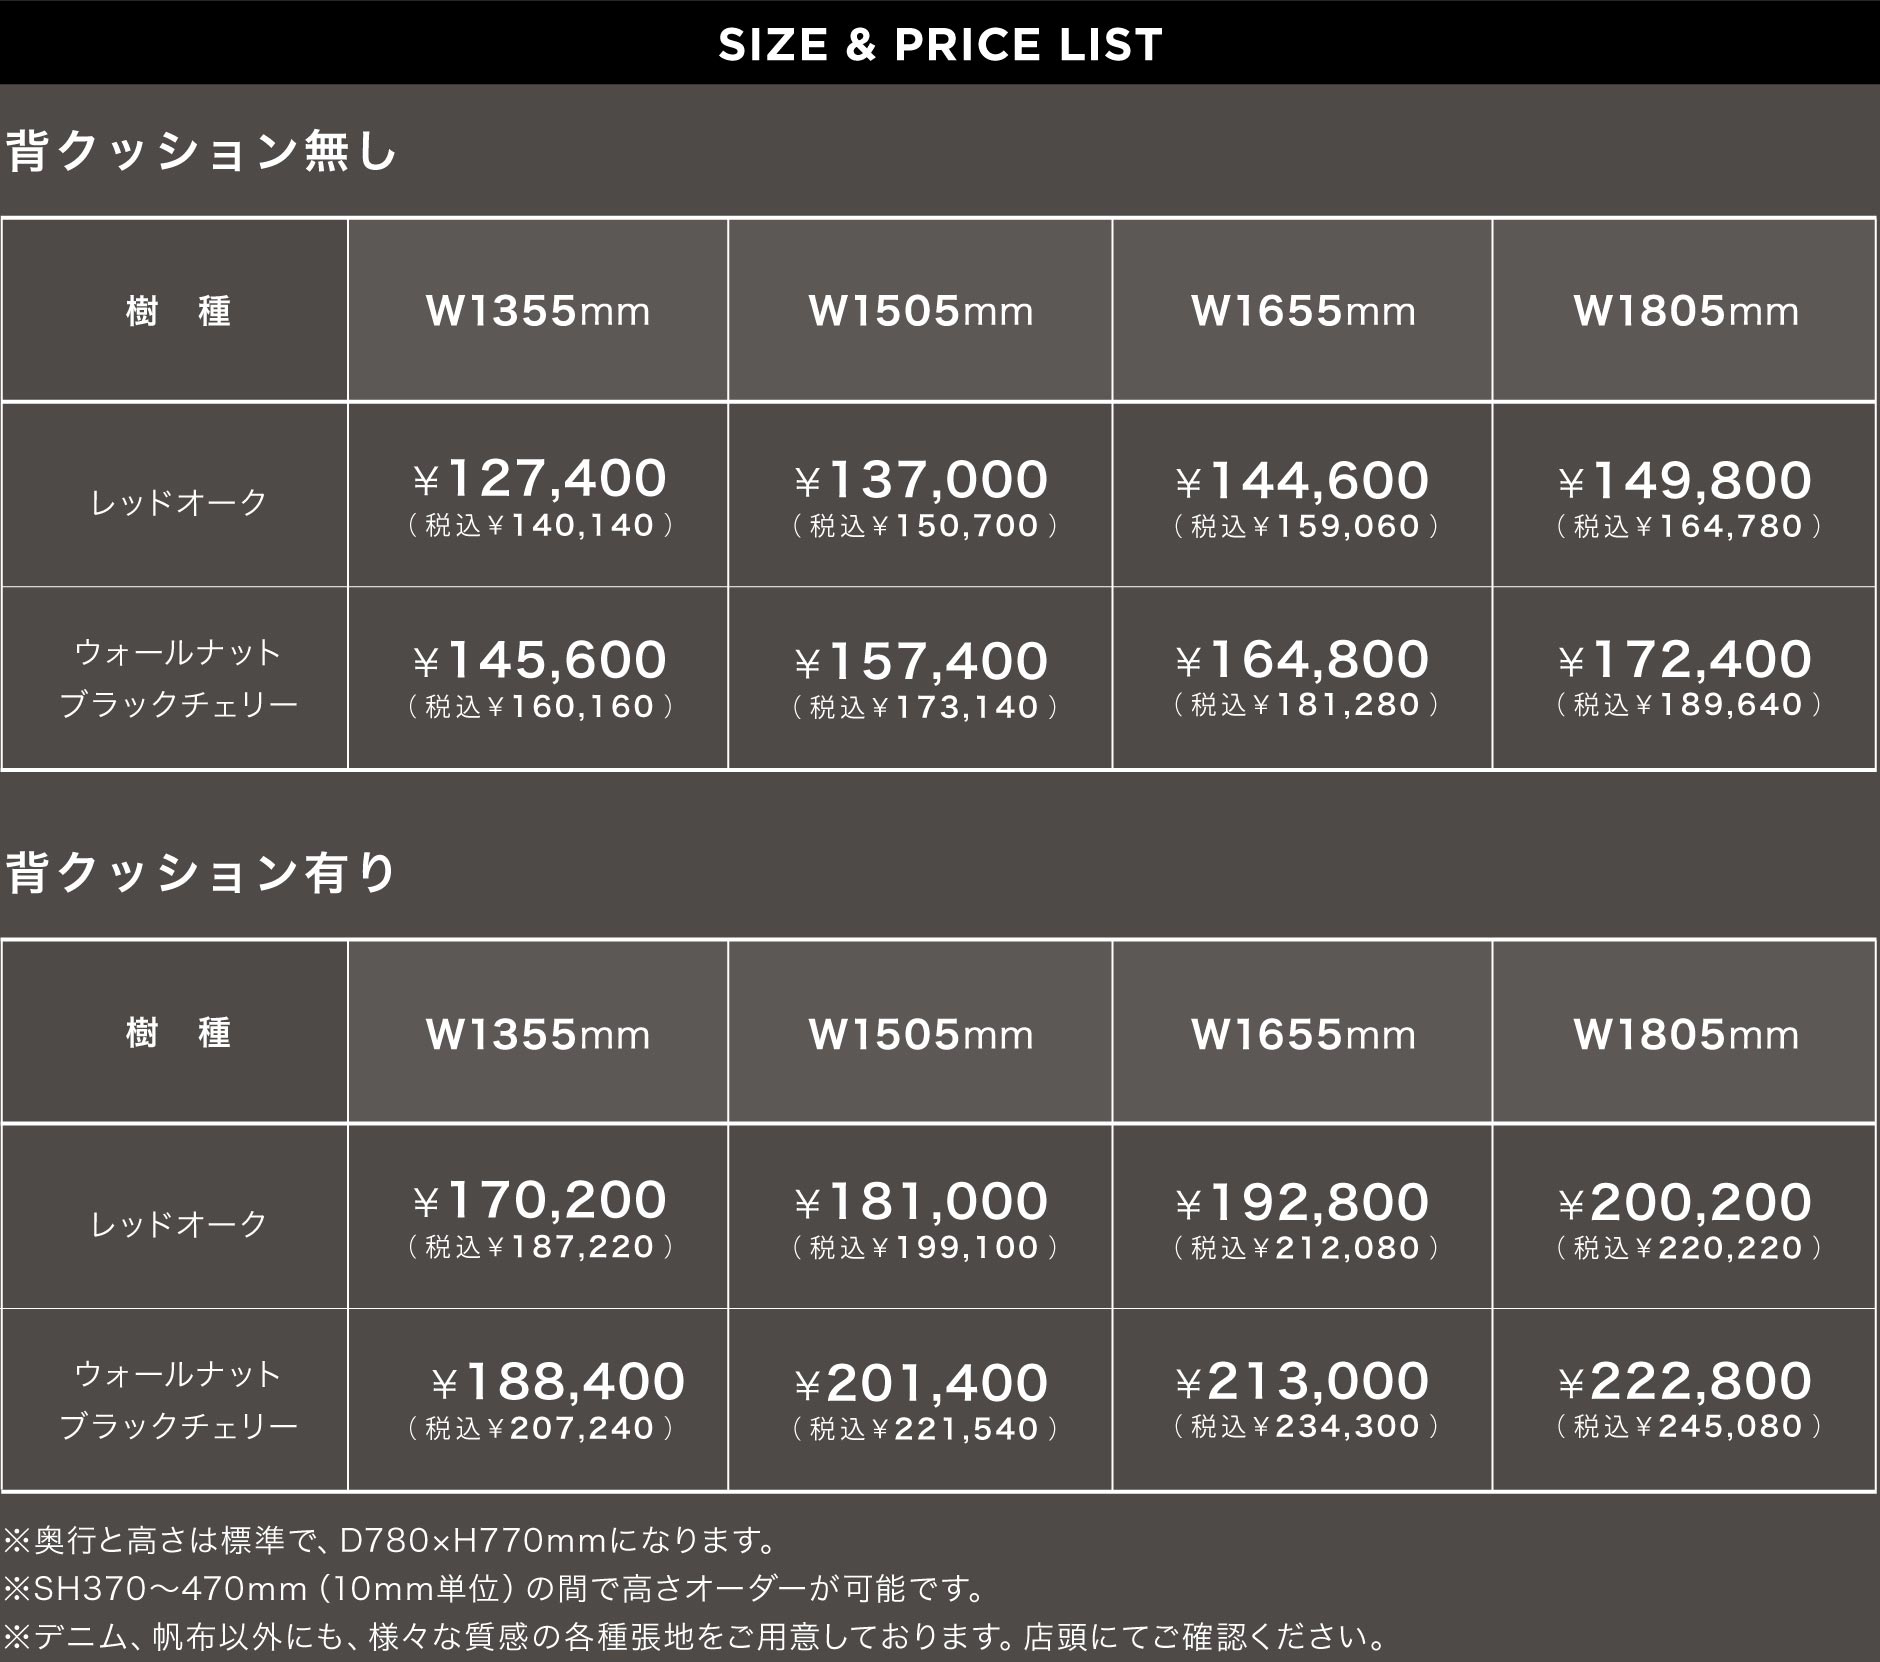Select the ¥170,200 price with cushion
Screen dimensions: 1880x1662
(x=538, y=1216)
